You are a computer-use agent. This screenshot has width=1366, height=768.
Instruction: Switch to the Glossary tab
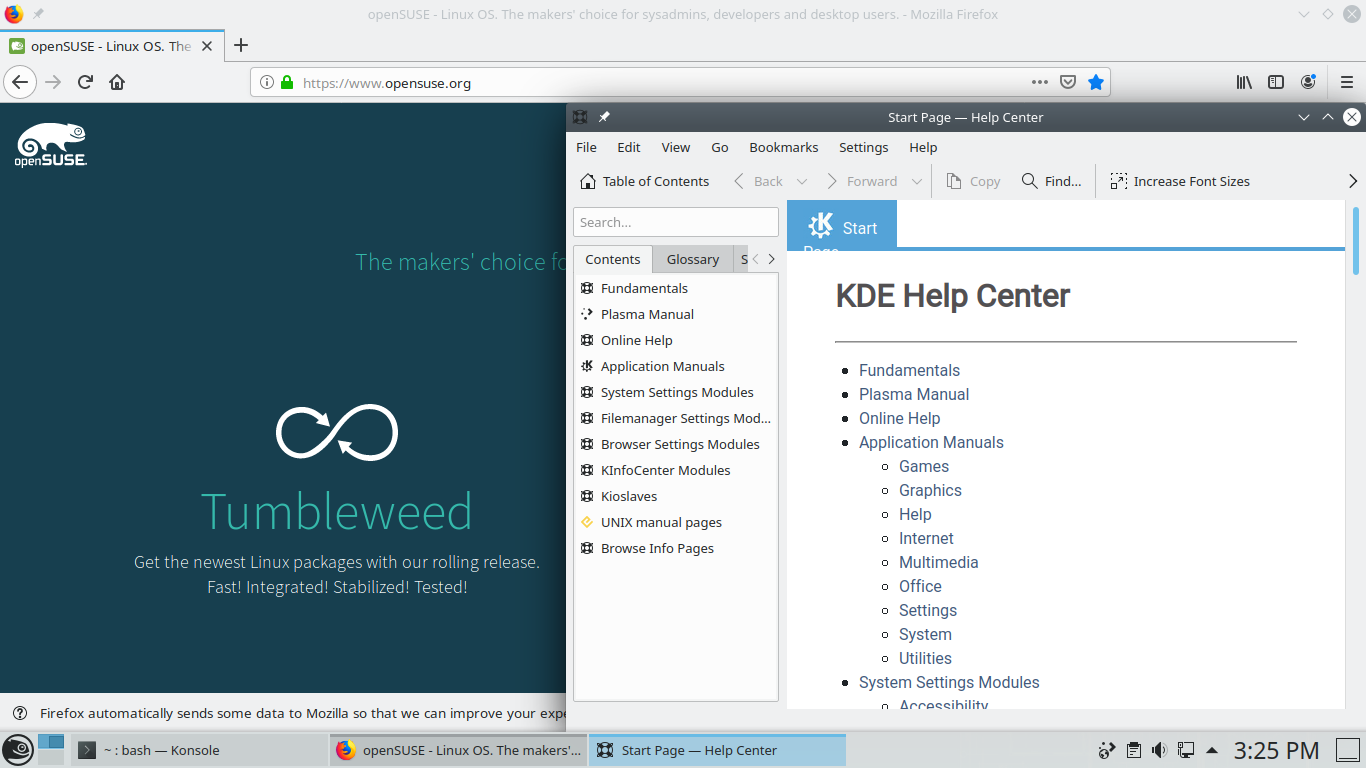pyautogui.click(x=693, y=259)
